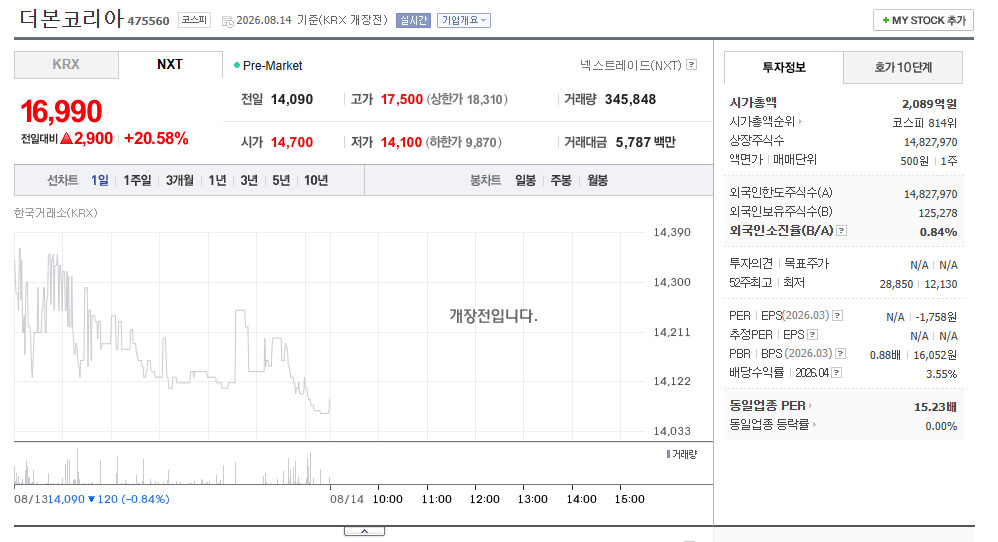Click 거래대금 value 5,787 백만

coord(645,142)
